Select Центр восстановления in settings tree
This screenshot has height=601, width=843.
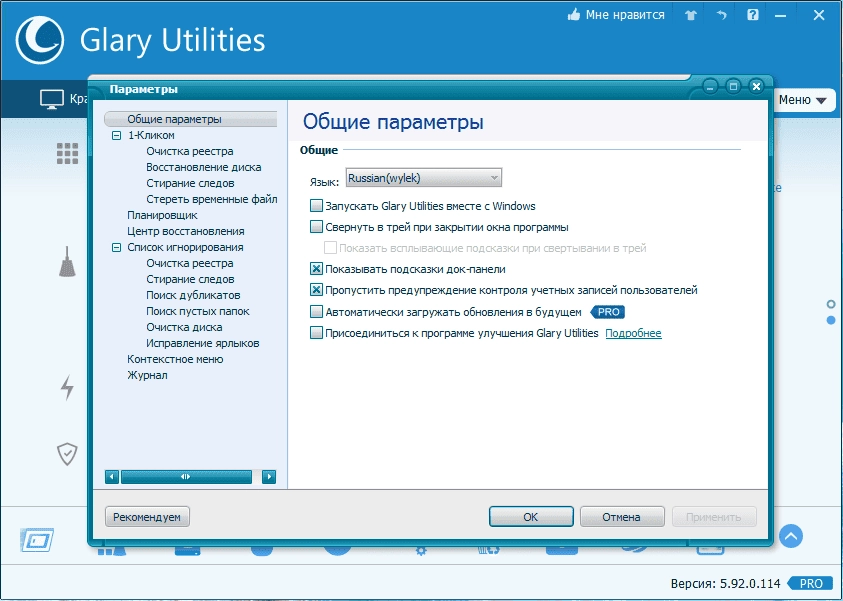(186, 231)
